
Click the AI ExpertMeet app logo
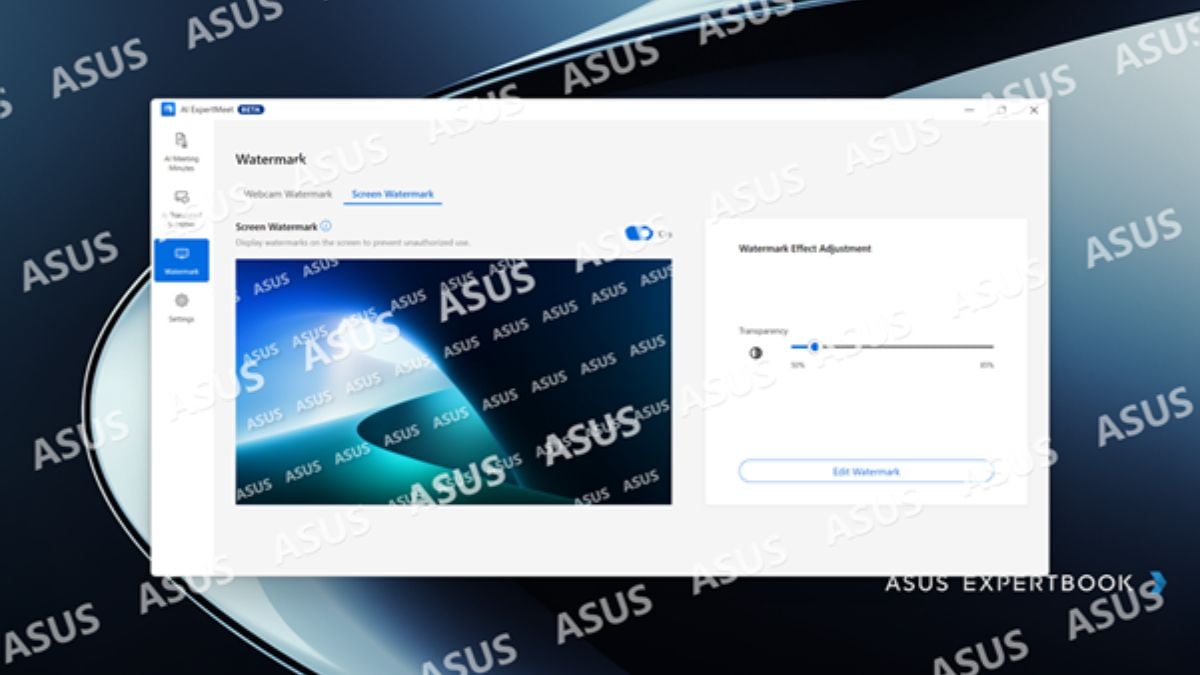169,109
